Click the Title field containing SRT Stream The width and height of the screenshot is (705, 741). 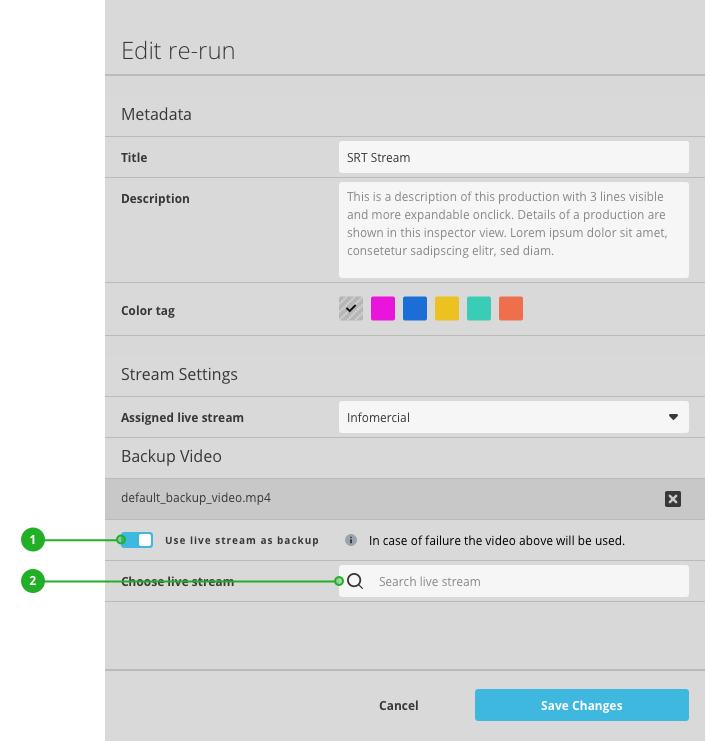pos(513,157)
